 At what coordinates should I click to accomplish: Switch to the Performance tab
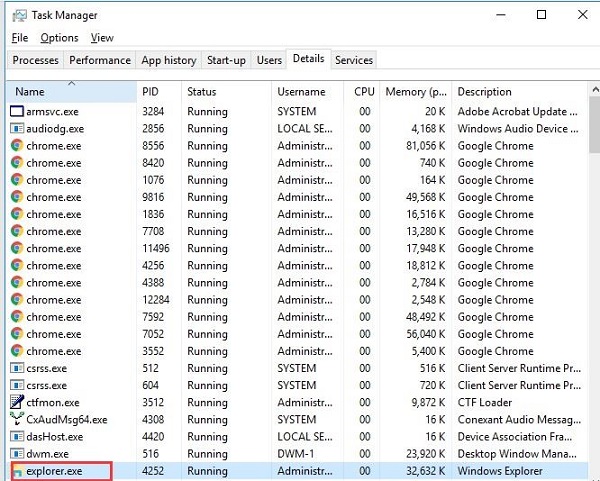pyautogui.click(x=100, y=60)
